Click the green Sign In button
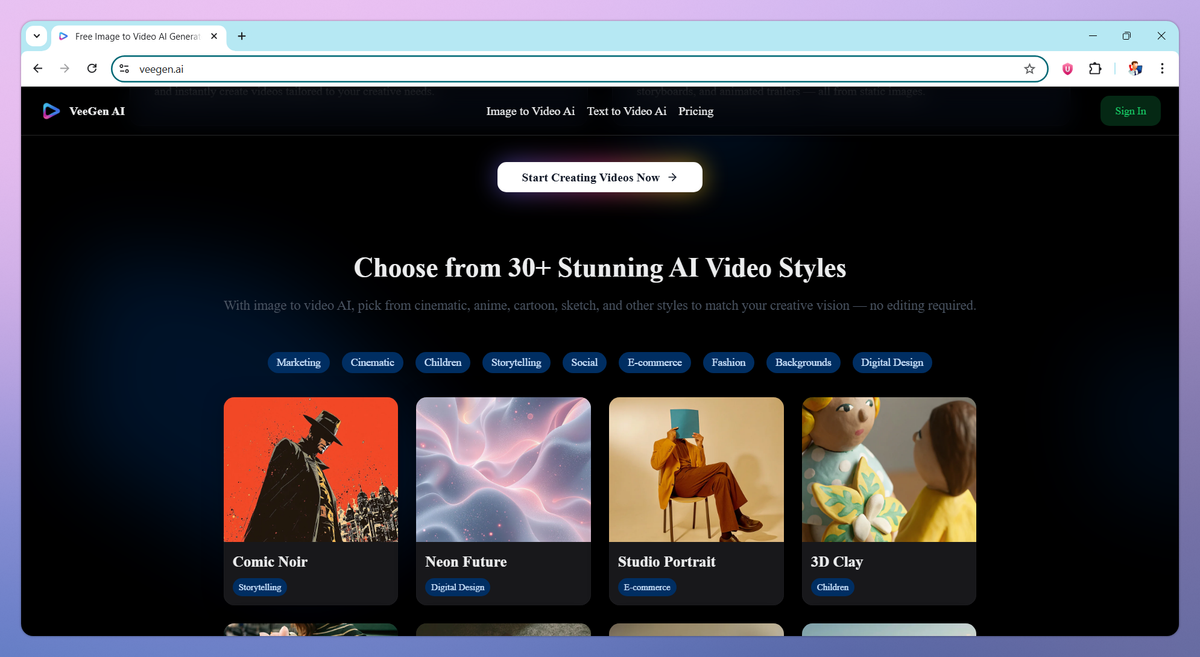Viewport: 1200px width, 657px height. tap(1130, 110)
